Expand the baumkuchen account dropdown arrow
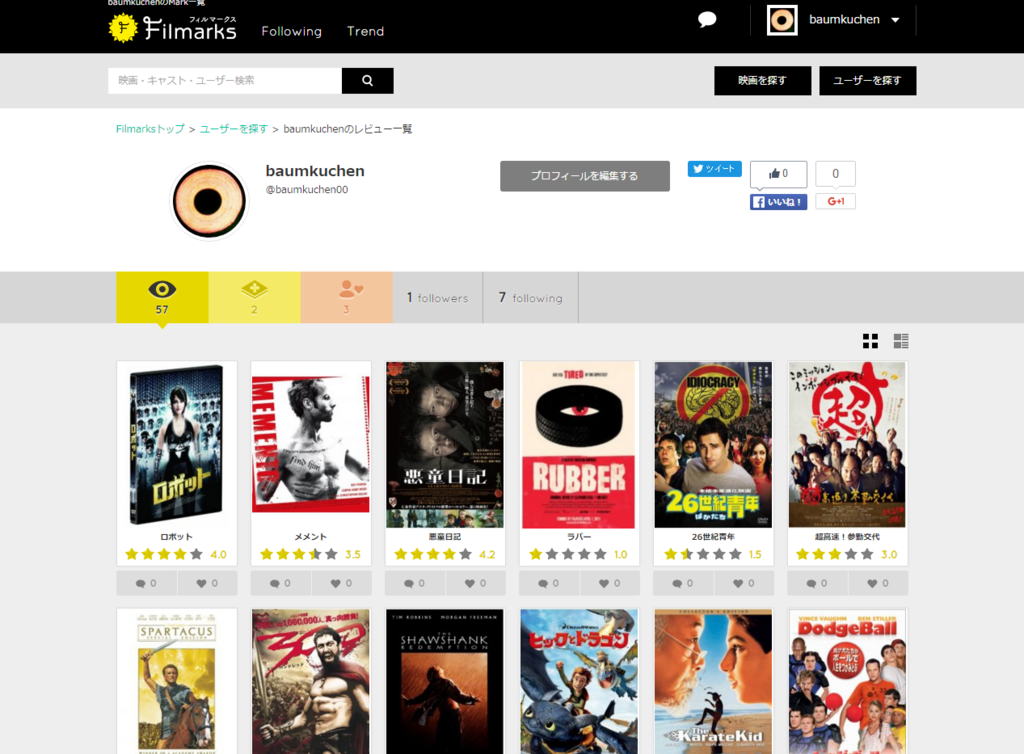This screenshot has width=1024, height=754. pos(895,20)
